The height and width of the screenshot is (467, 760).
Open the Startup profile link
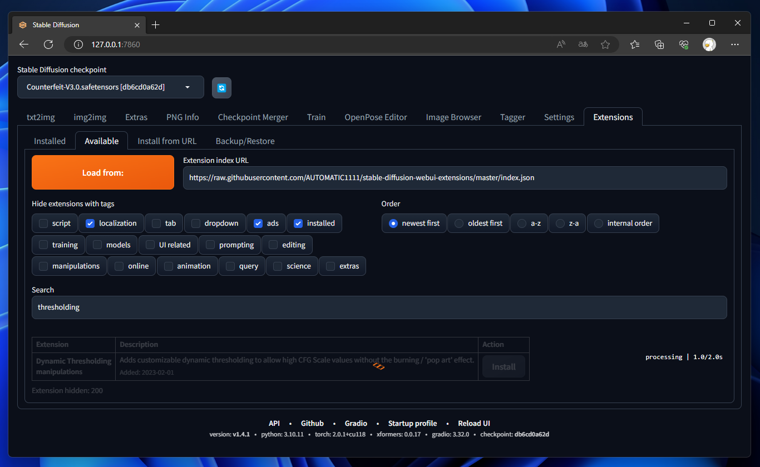[x=412, y=423]
